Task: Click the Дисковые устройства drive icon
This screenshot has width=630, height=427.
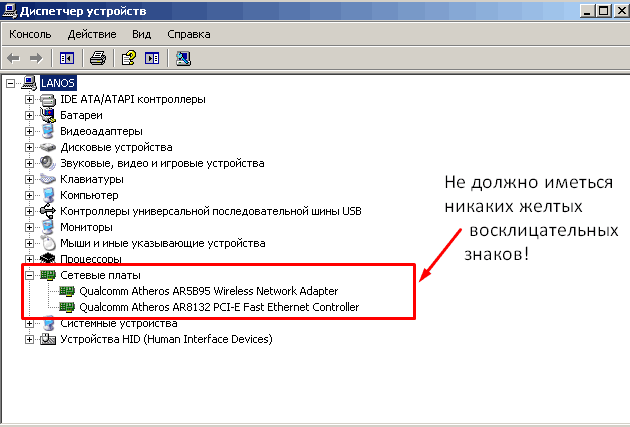Action: (48, 147)
